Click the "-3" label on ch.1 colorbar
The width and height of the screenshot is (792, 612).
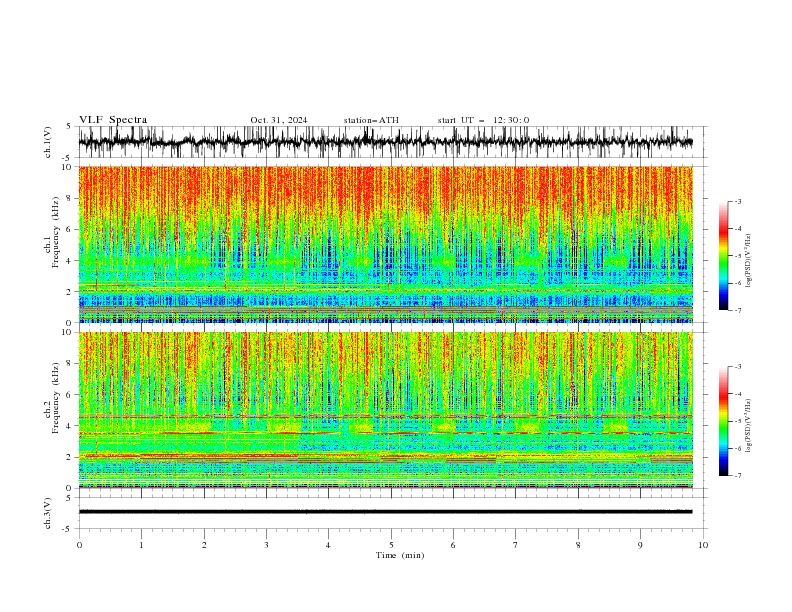pos(737,201)
